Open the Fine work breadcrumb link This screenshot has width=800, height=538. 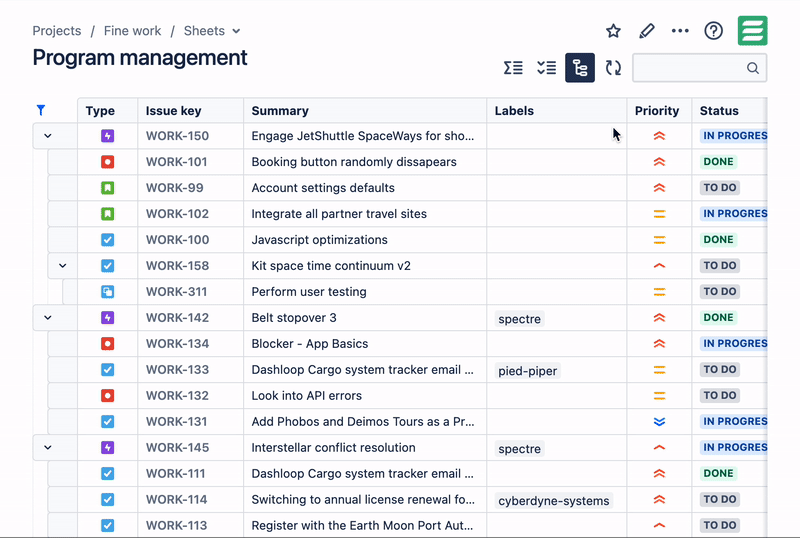pyautogui.click(x=132, y=31)
